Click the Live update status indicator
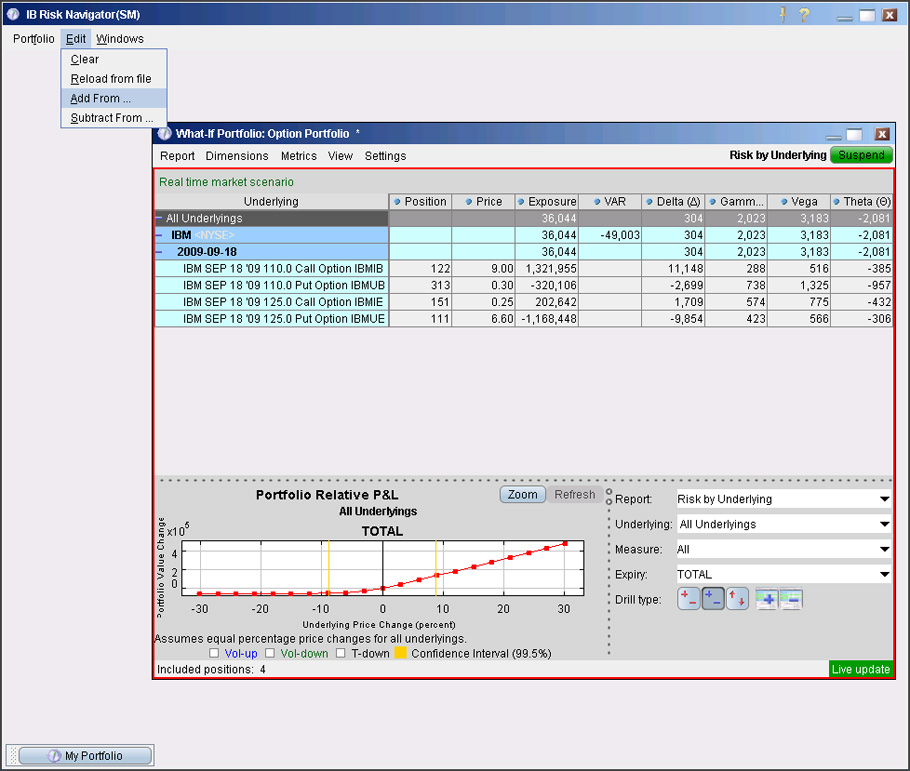 pyautogui.click(x=861, y=669)
